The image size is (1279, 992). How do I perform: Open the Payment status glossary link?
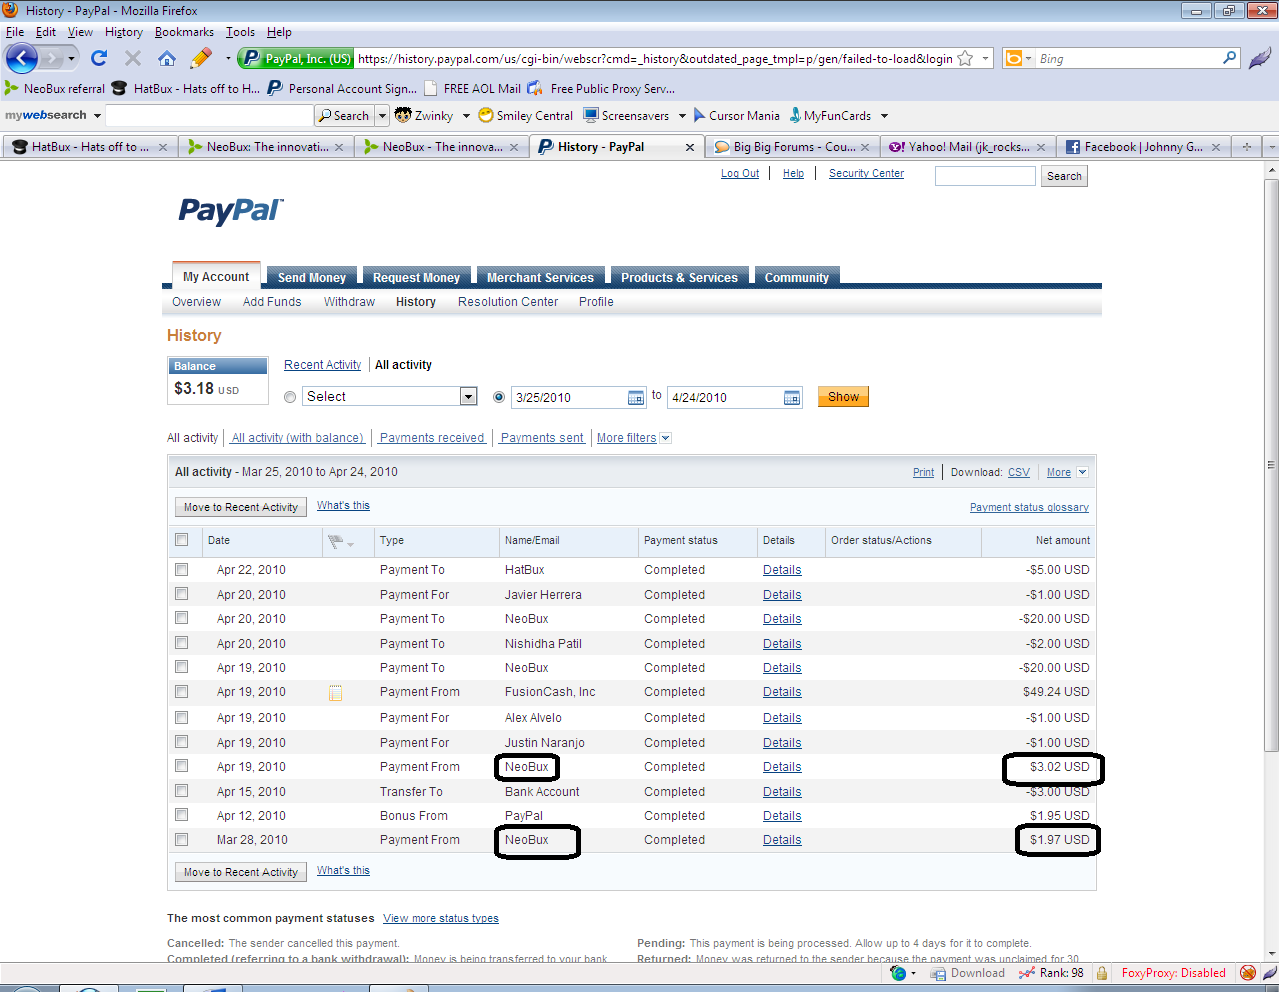[x=1028, y=507]
